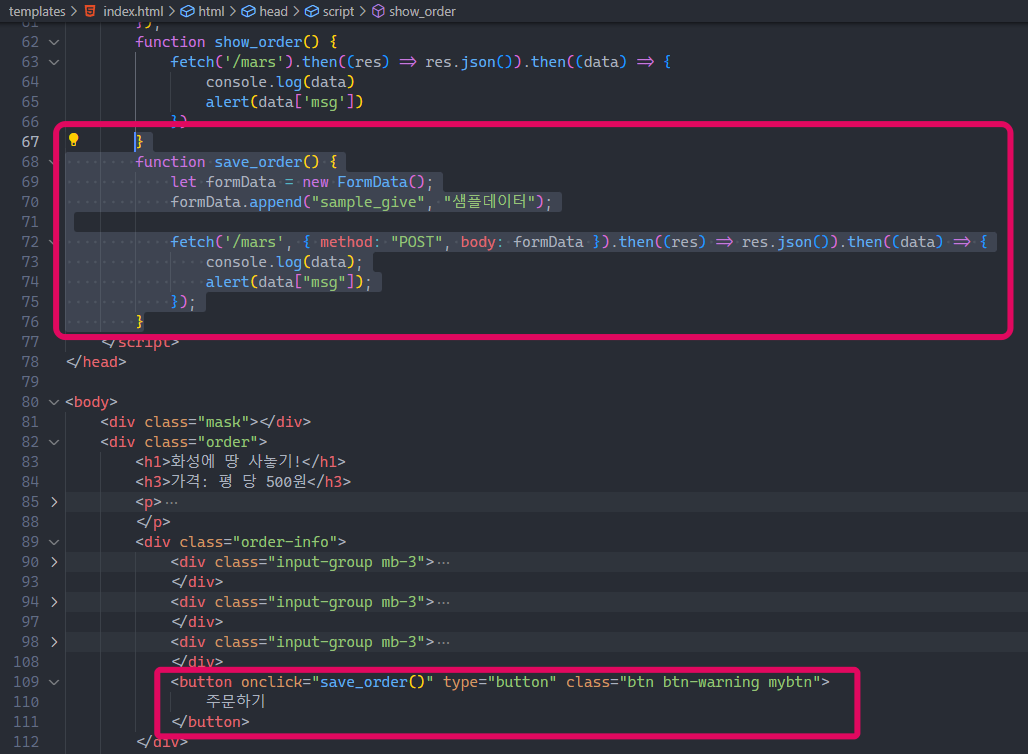Viewport: 1028px width, 754px height.
Task: Click the HTML5 file icon in breadcrumb
Action: click(x=90, y=11)
